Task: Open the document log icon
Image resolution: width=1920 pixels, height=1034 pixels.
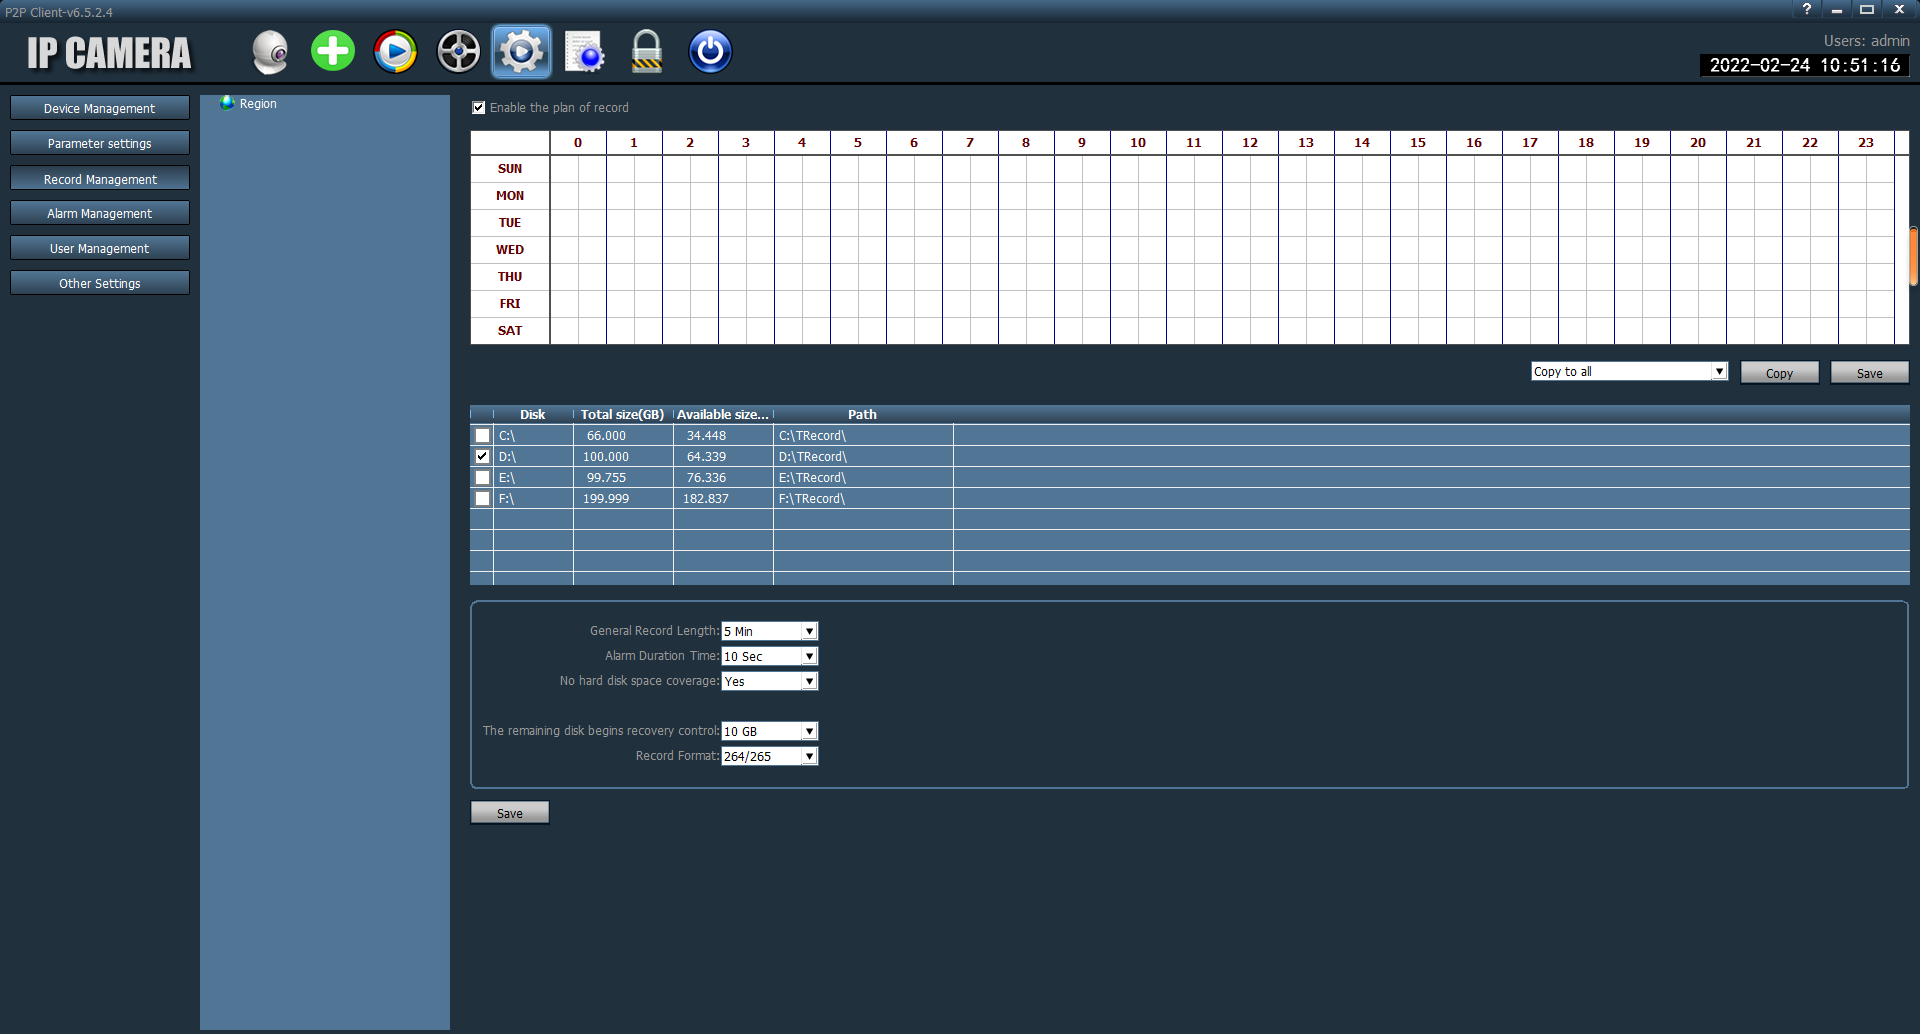Action: pyautogui.click(x=584, y=52)
